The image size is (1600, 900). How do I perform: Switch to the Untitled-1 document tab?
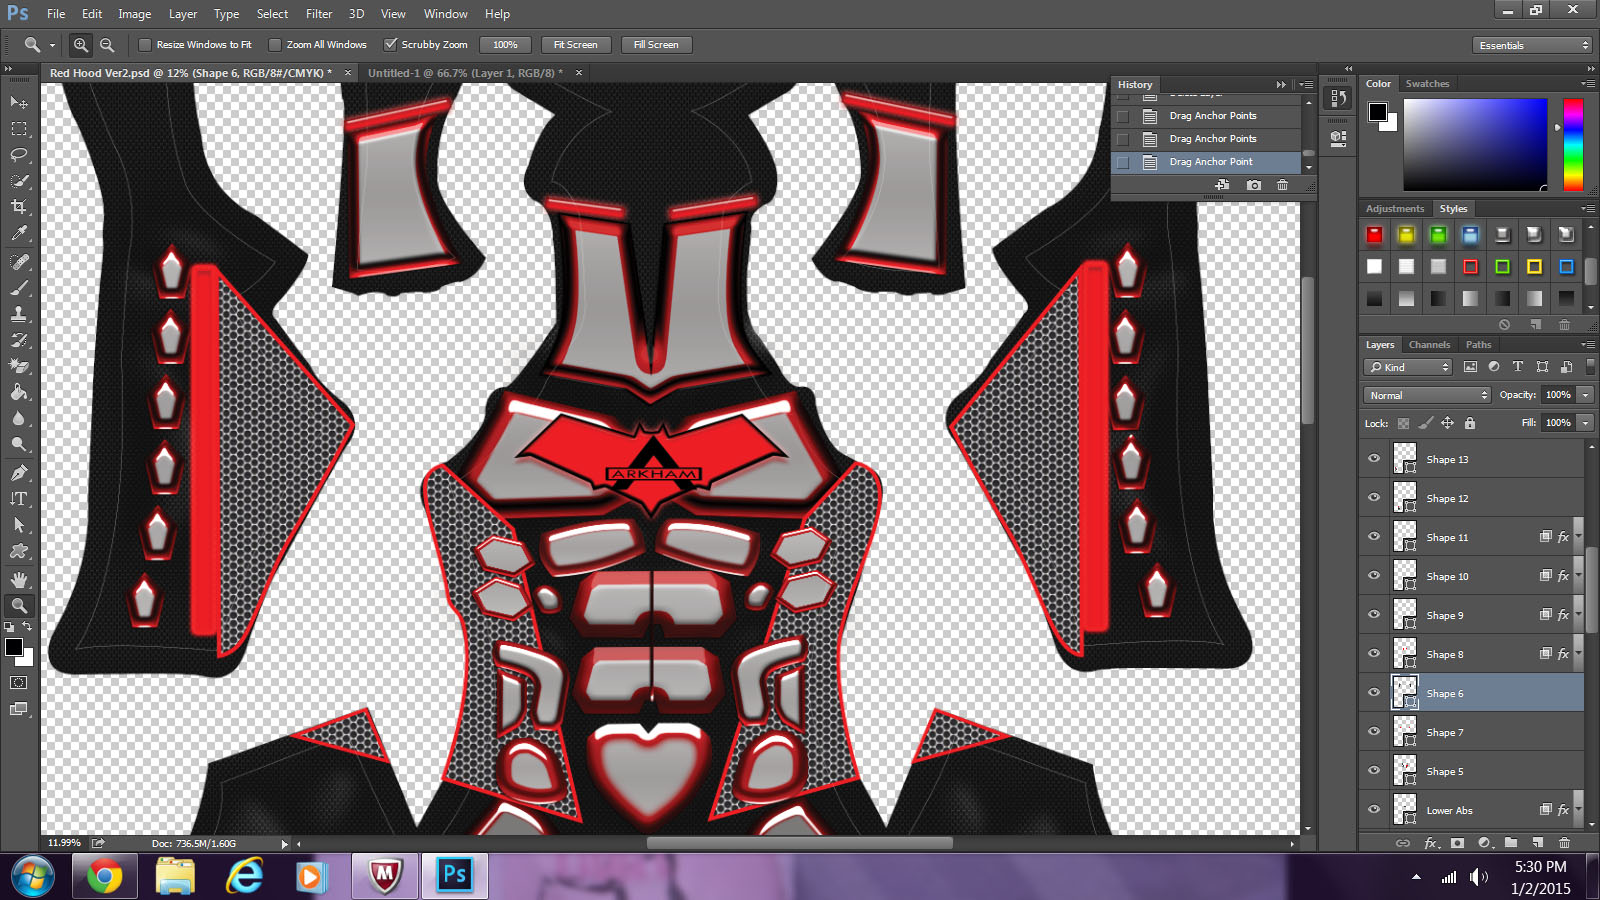click(x=465, y=73)
